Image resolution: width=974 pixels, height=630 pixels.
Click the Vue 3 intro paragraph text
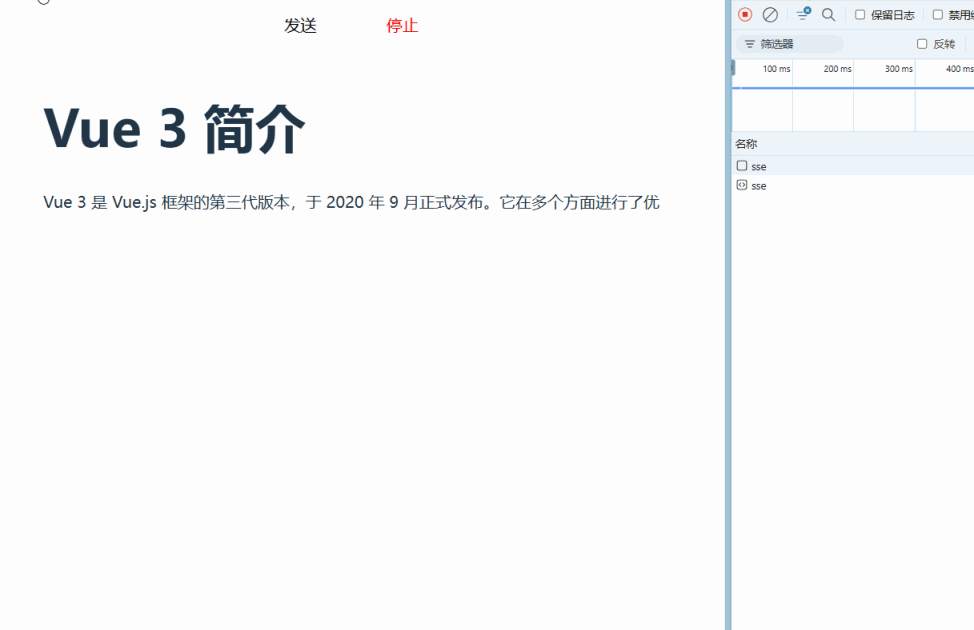(351, 202)
